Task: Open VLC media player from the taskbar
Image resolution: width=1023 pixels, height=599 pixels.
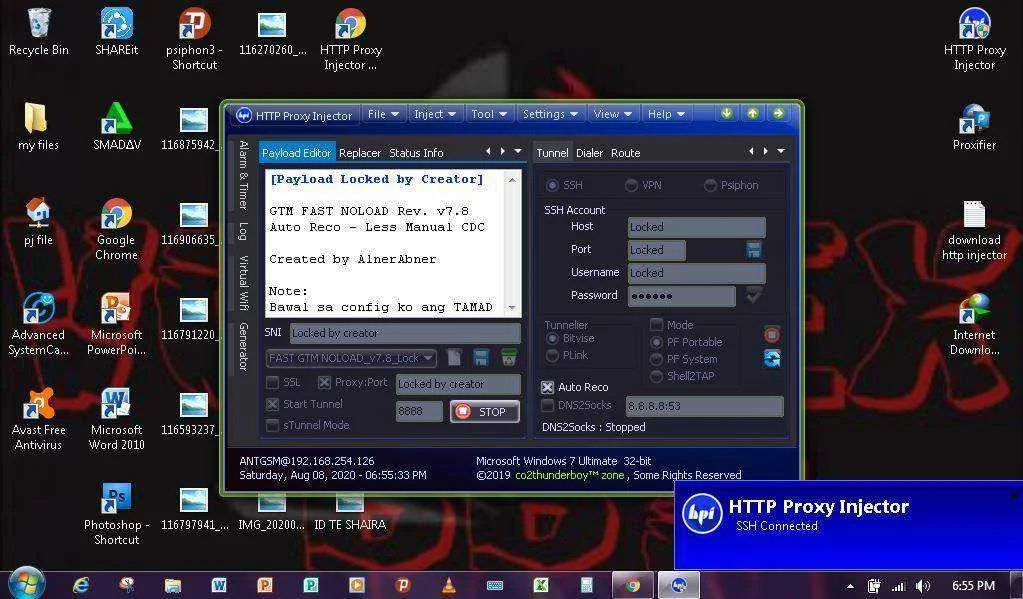Action: [449, 585]
